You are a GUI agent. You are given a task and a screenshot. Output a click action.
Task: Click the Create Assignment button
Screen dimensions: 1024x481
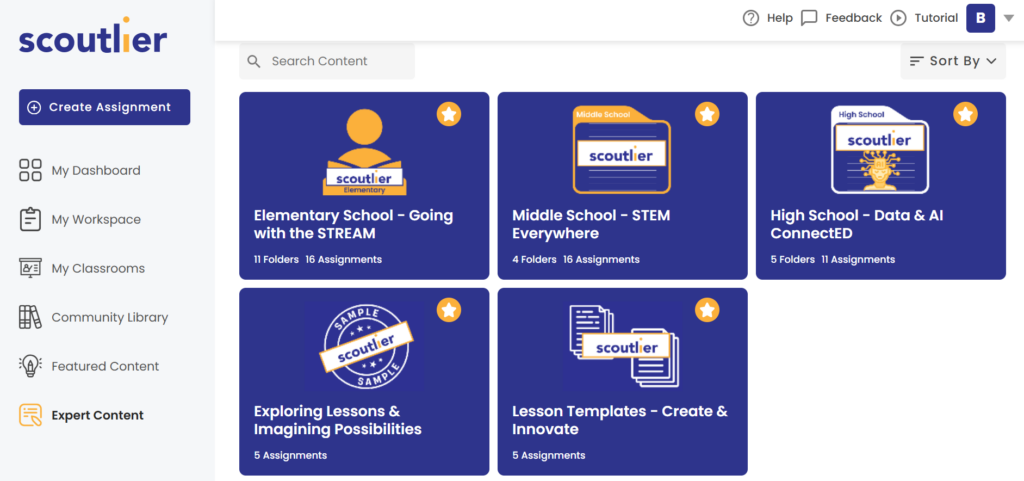tap(104, 107)
